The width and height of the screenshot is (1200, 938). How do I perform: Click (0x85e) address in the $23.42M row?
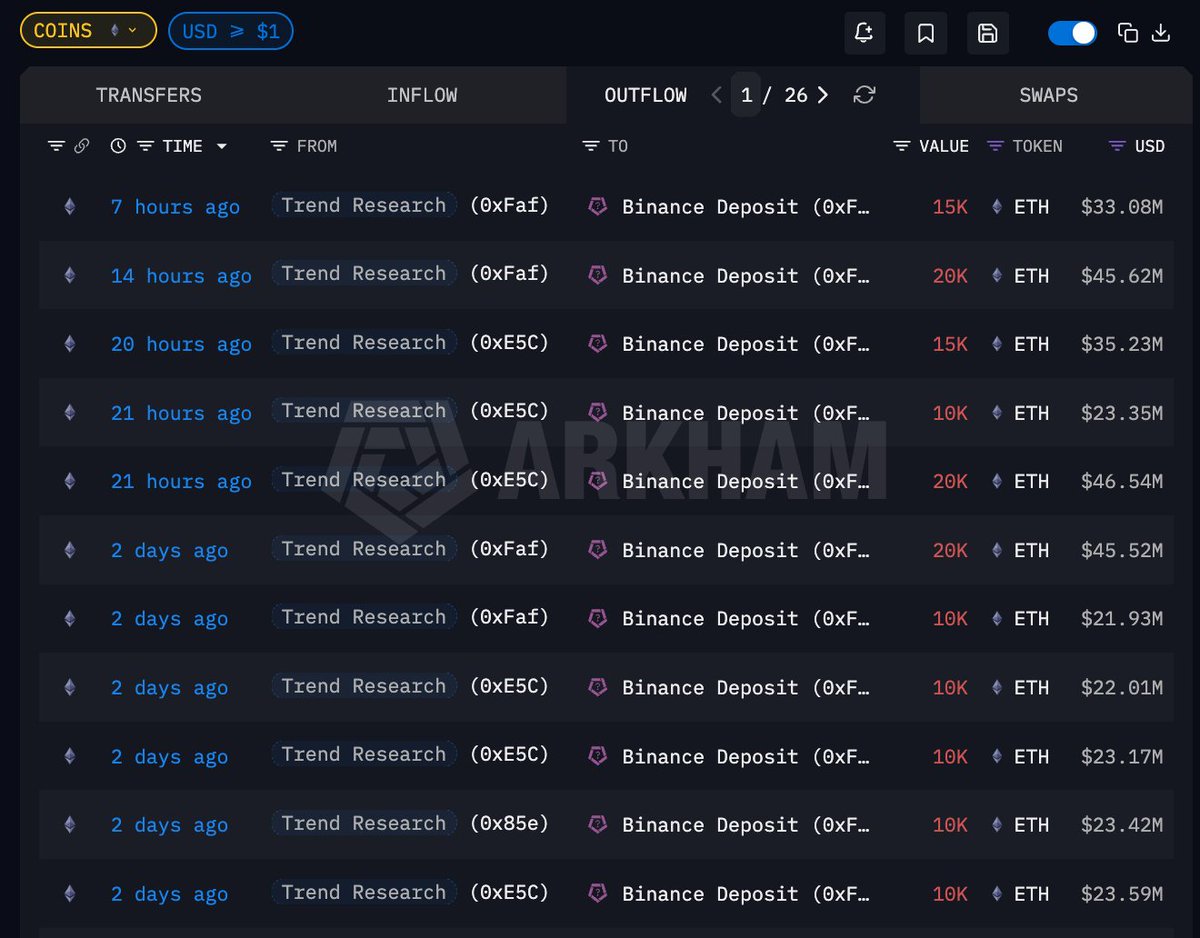509,824
